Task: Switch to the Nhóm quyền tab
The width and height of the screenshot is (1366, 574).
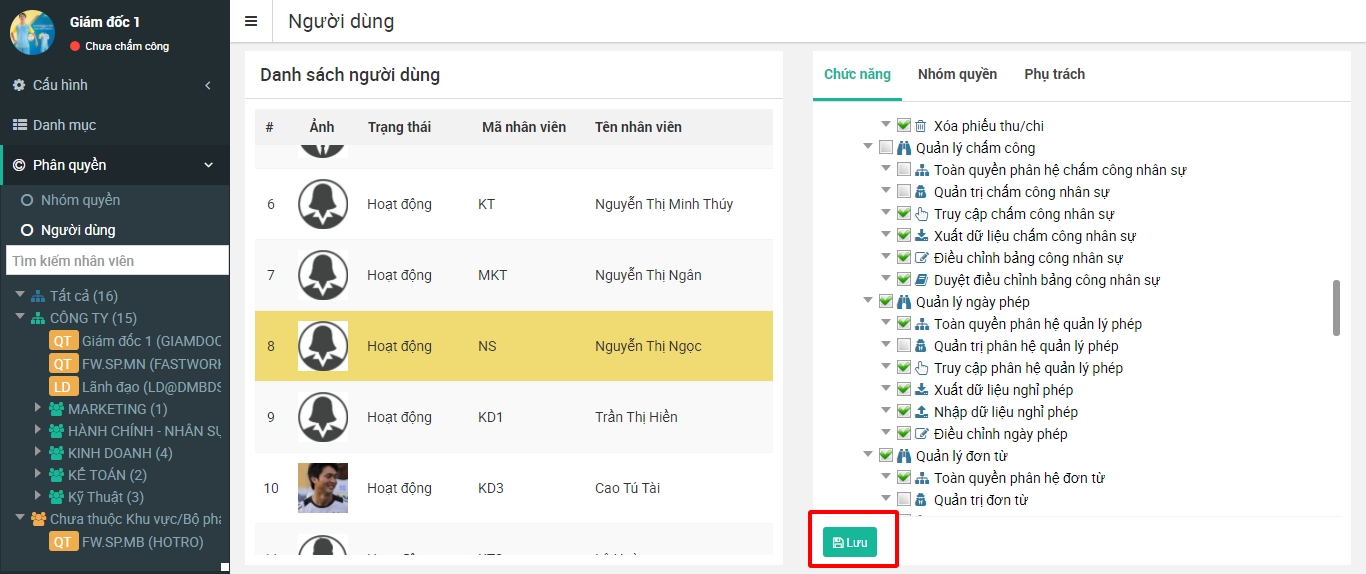Action: pyautogui.click(x=957, y=74)
